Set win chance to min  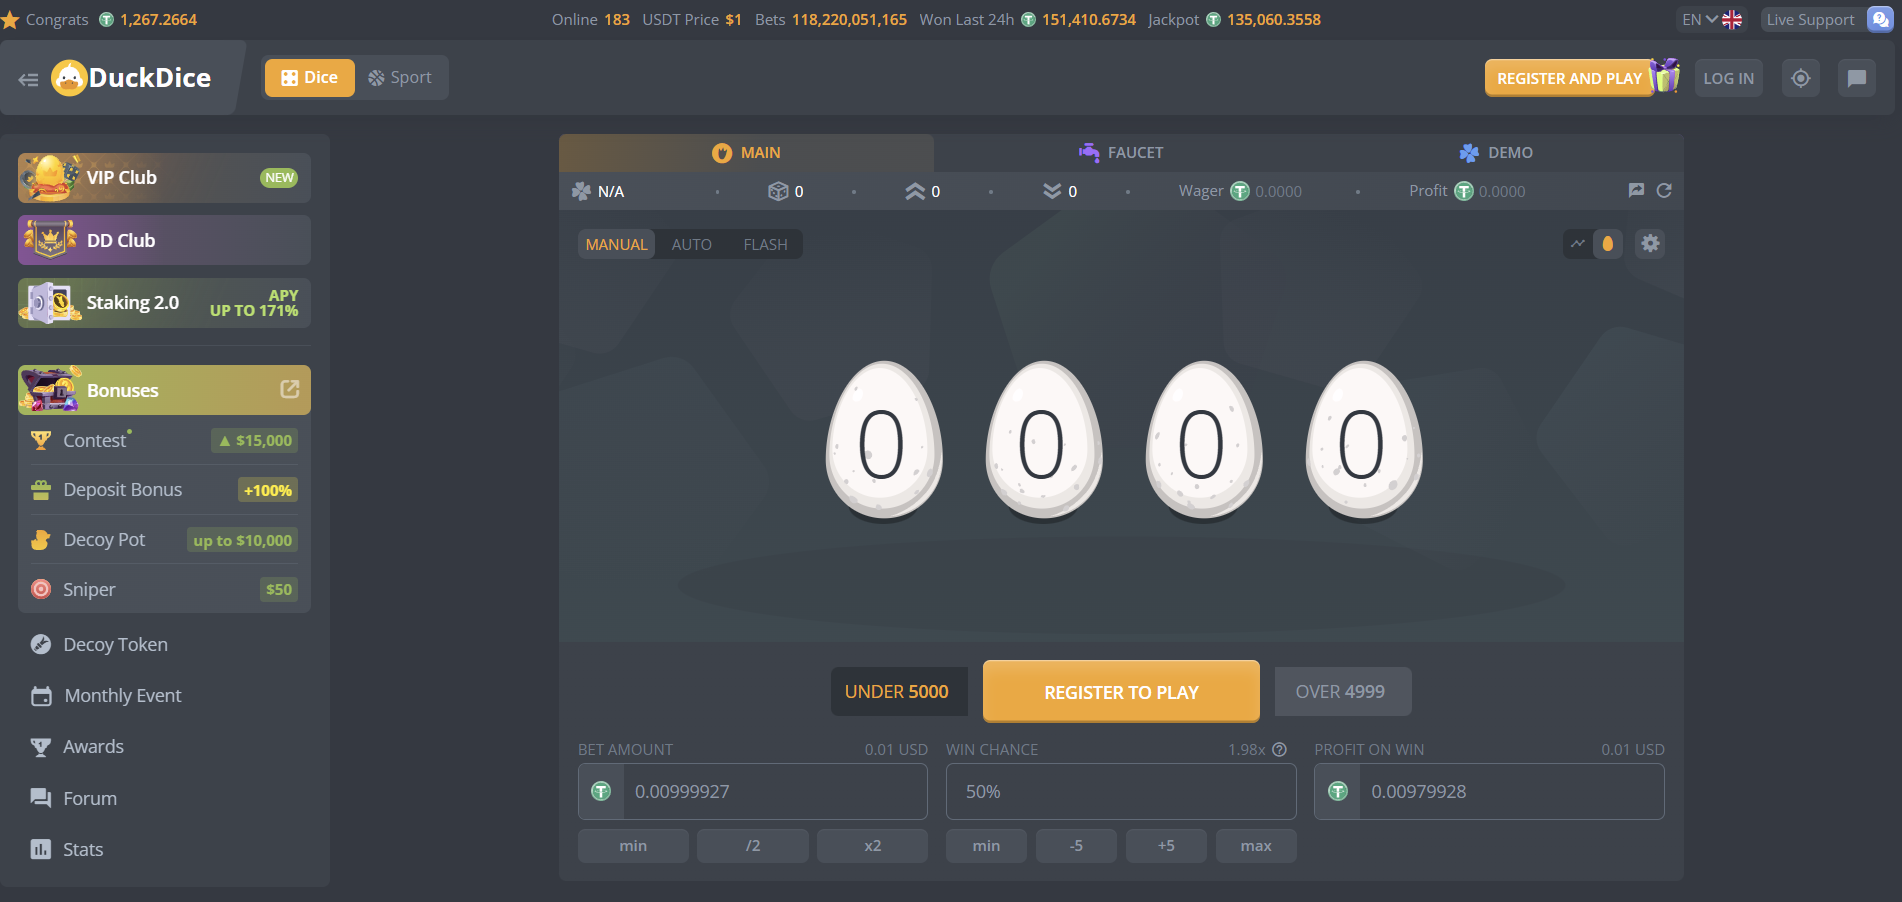pos(986,846)
